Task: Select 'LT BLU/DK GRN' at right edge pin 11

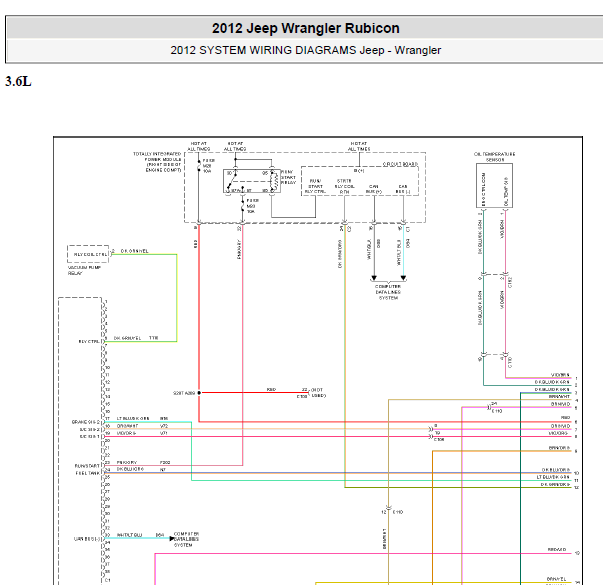Action: pos(553,477)
